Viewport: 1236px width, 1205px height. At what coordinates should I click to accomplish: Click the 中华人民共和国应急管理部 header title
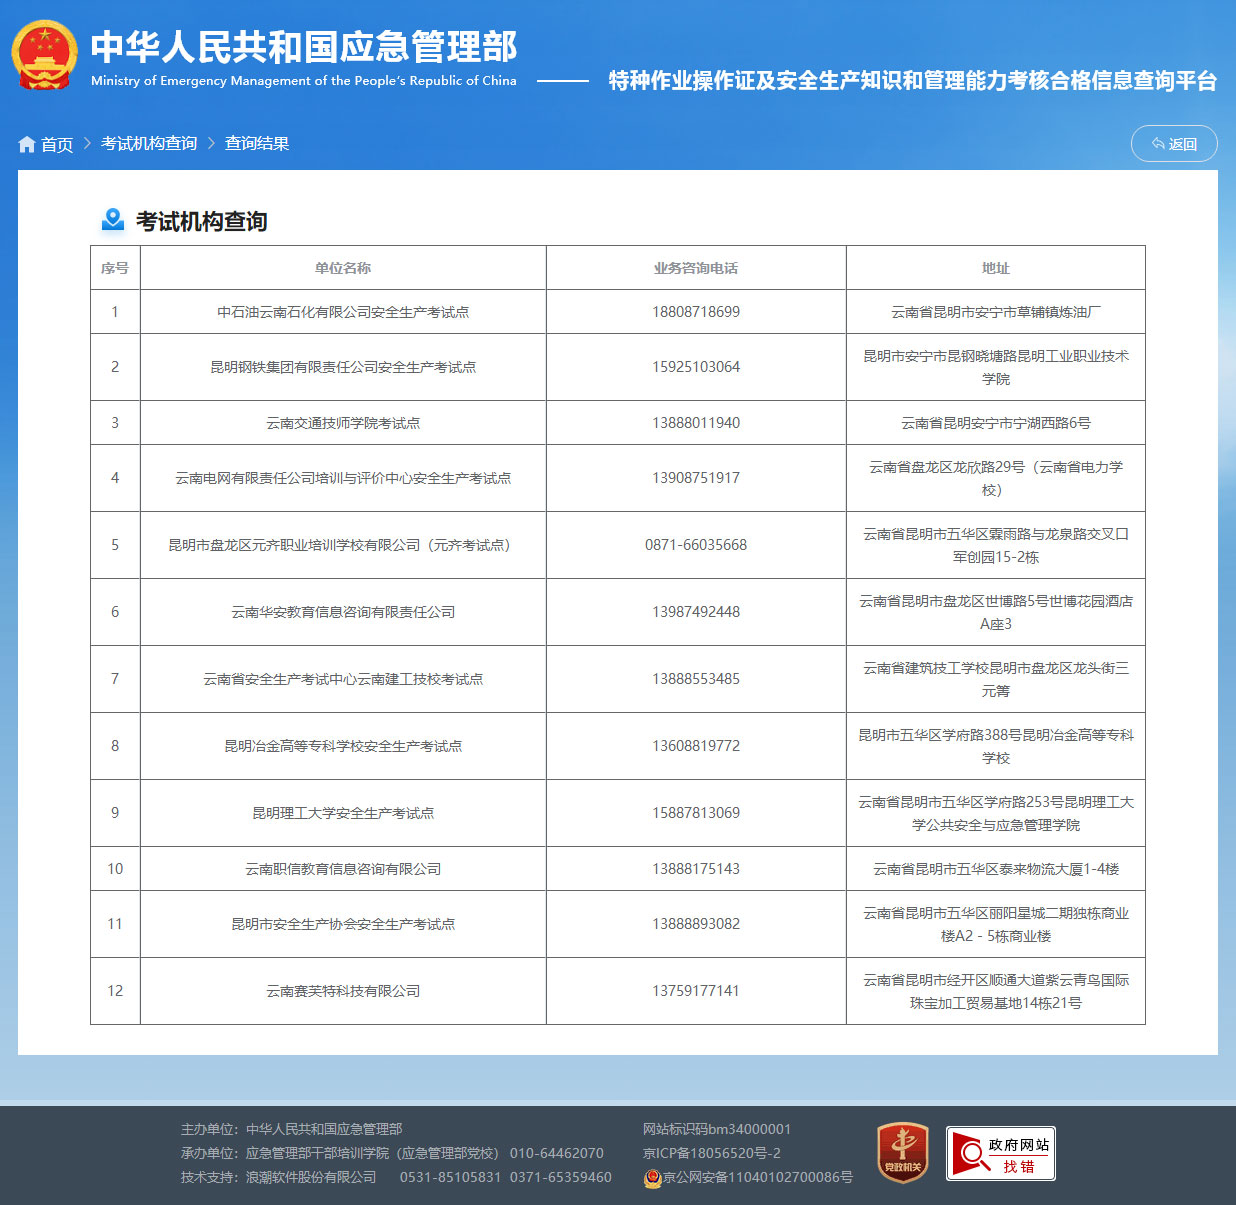[304, 47]
